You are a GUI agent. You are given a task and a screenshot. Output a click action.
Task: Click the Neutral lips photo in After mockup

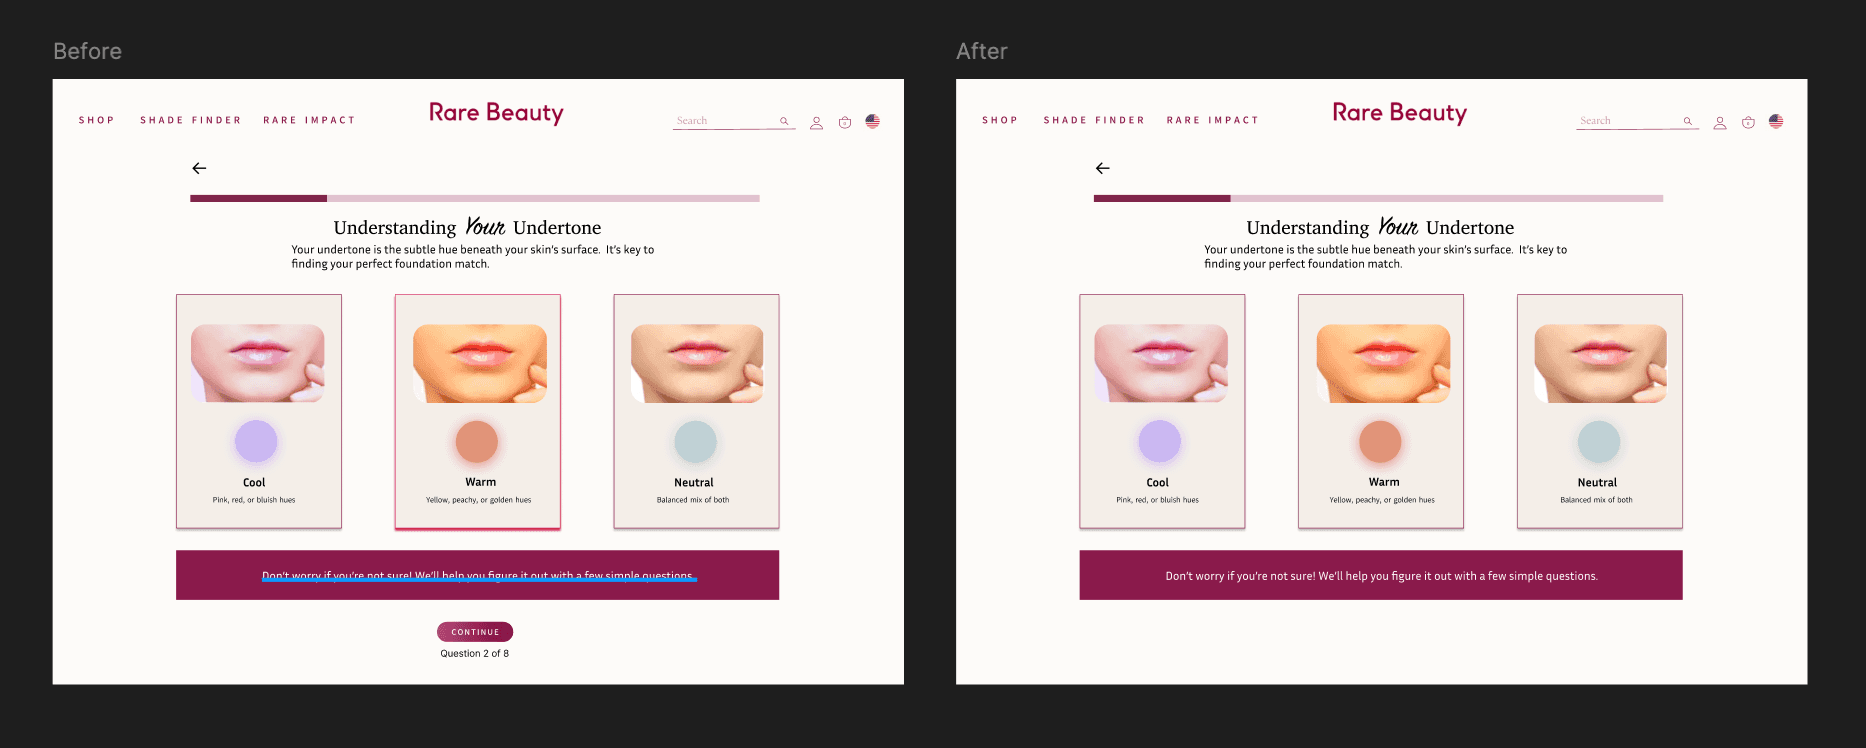(1601, 363)
